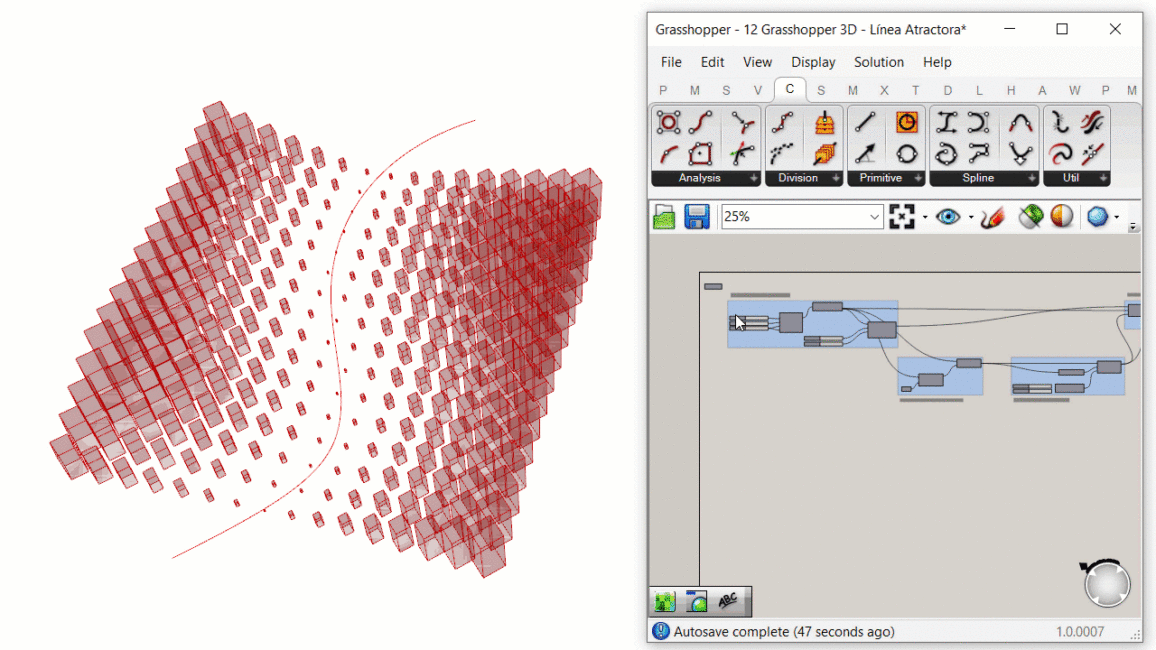Click the canvas navigation compass widget

pos(1106,584)
